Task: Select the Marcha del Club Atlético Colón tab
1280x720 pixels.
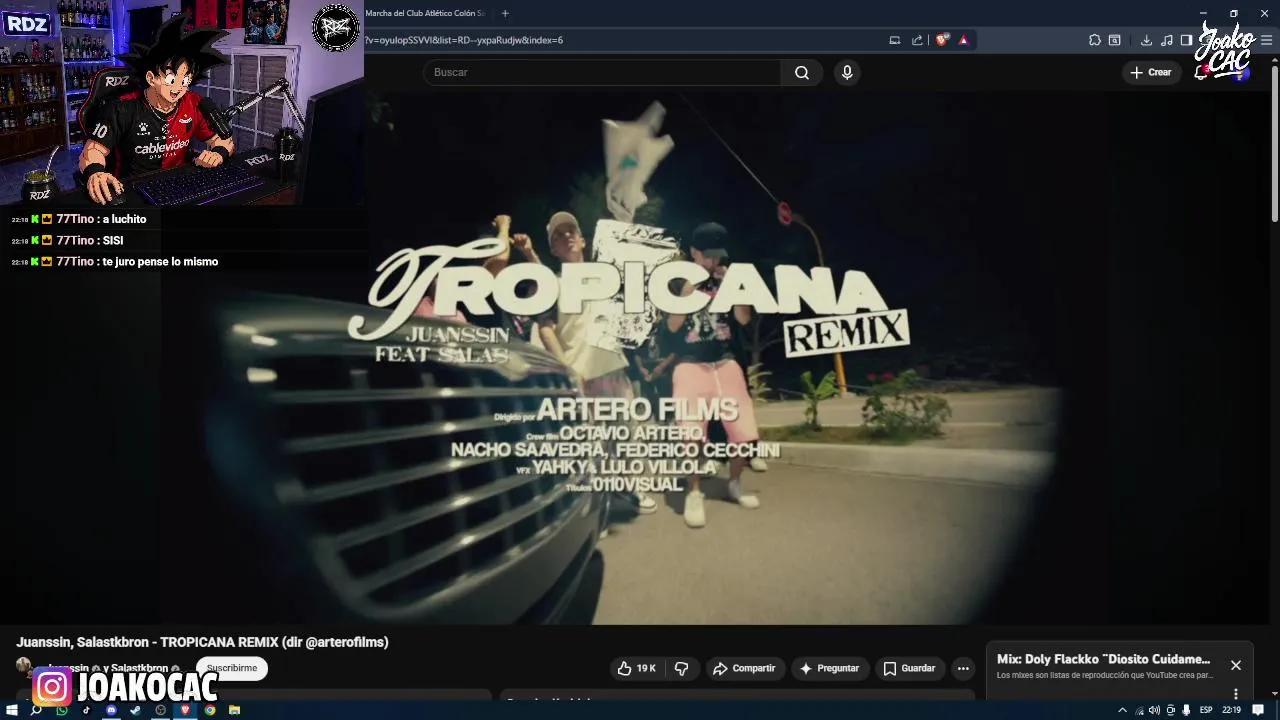Action: tap(427, 13)
